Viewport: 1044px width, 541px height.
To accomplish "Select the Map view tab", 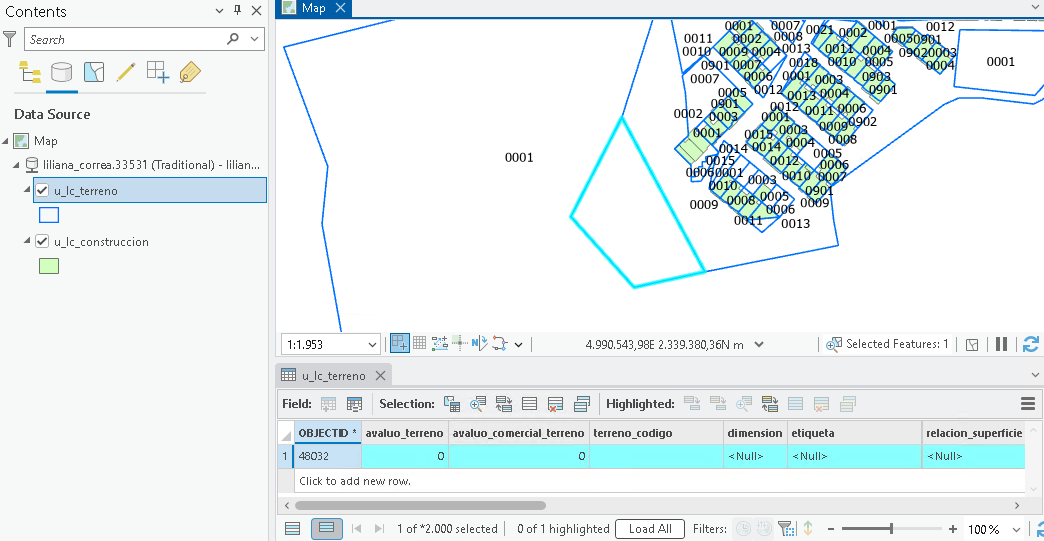I will coord(314,8).
